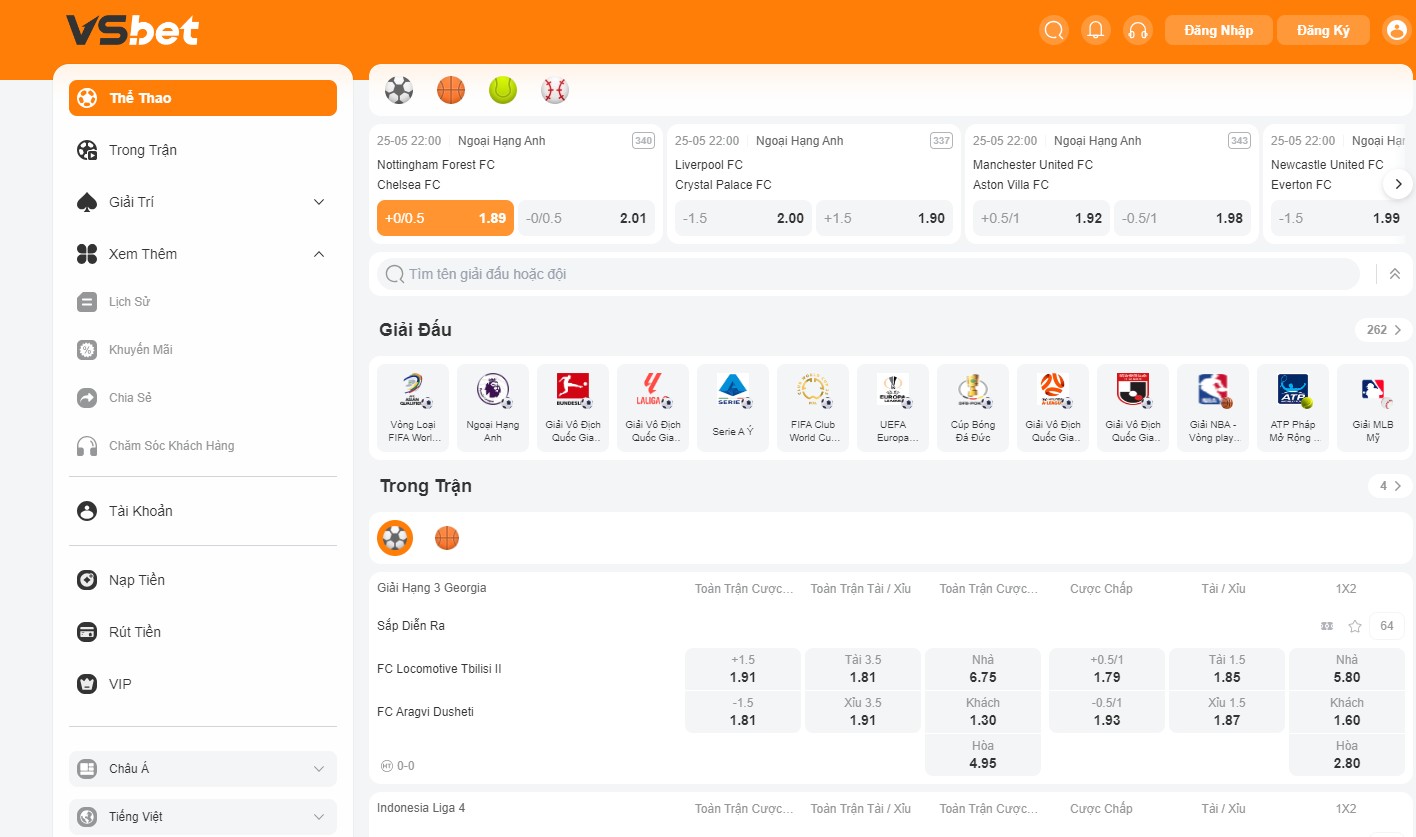Open FC Aragvi Dusheti team name
The width and height of the screenshot is (1416, 837).
tap(425, 712)
